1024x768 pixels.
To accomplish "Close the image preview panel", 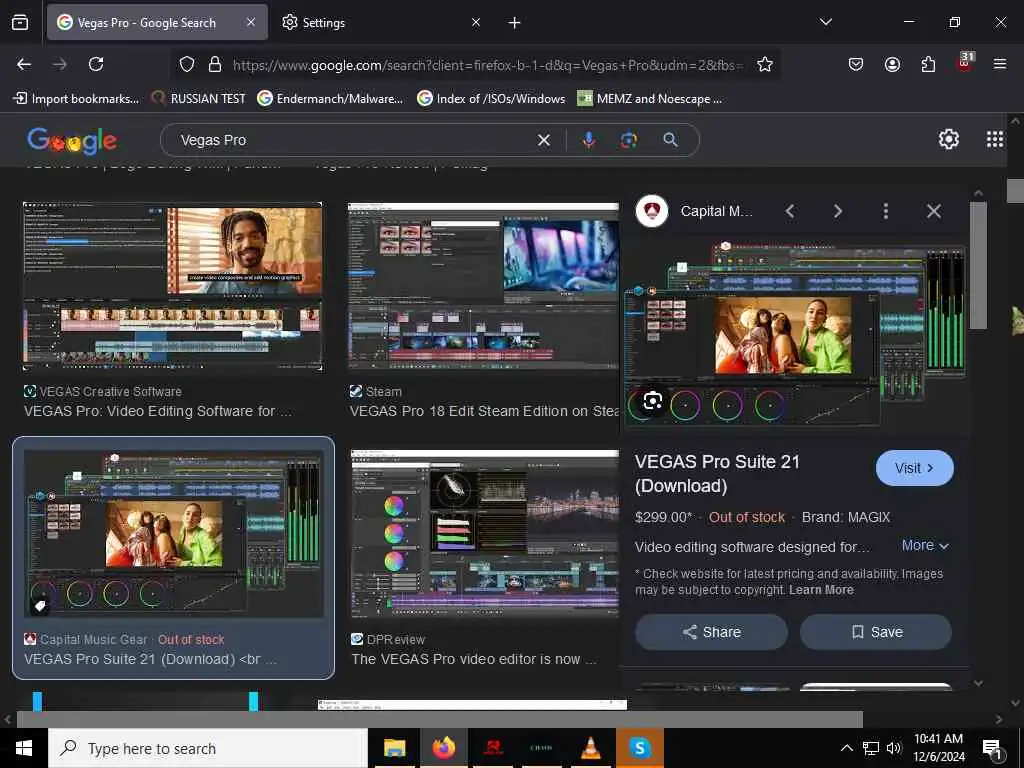I will click(934, 211).
